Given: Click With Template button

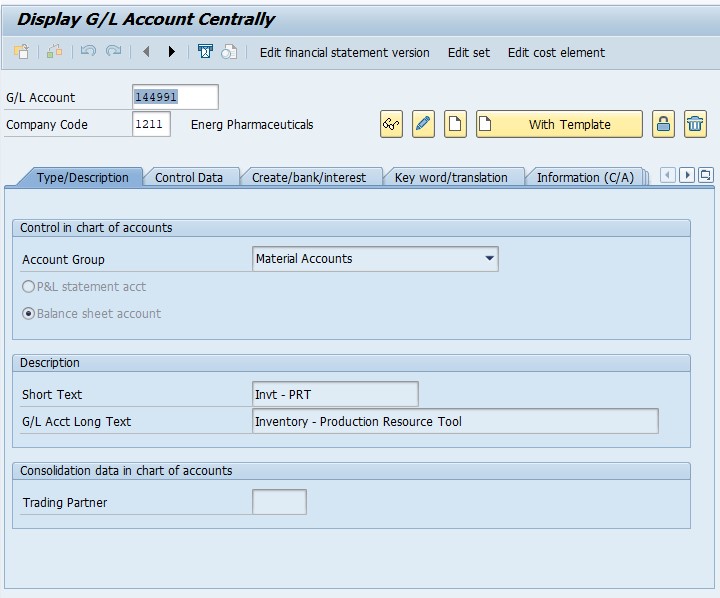Looking at the screenshot, I should point(559,124).
